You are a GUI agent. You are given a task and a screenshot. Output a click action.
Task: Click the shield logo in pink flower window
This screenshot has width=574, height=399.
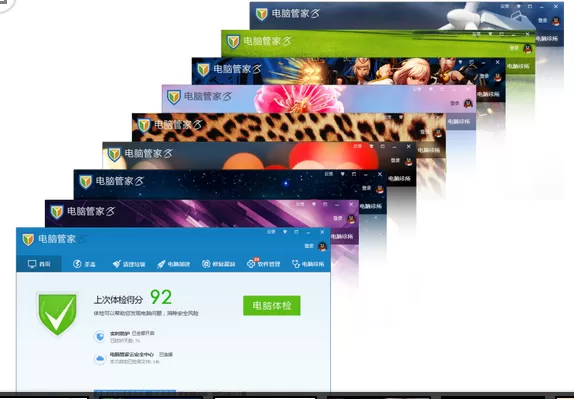[x=174, y=97]
